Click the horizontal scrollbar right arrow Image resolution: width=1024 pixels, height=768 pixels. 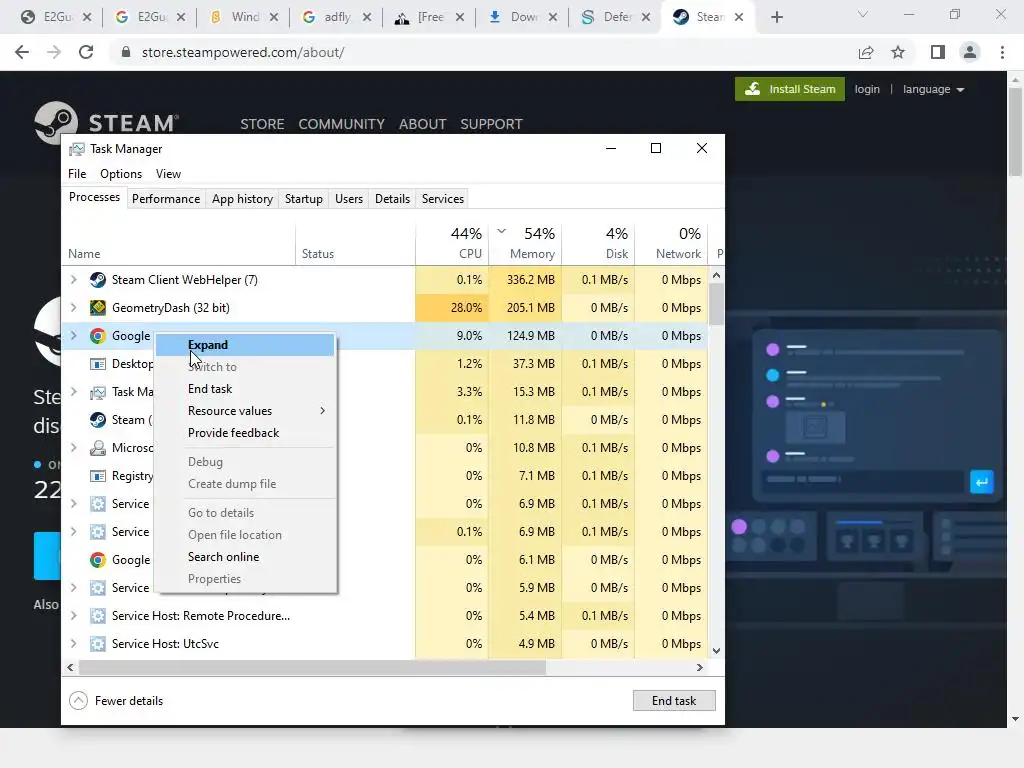tap(699, 667)
